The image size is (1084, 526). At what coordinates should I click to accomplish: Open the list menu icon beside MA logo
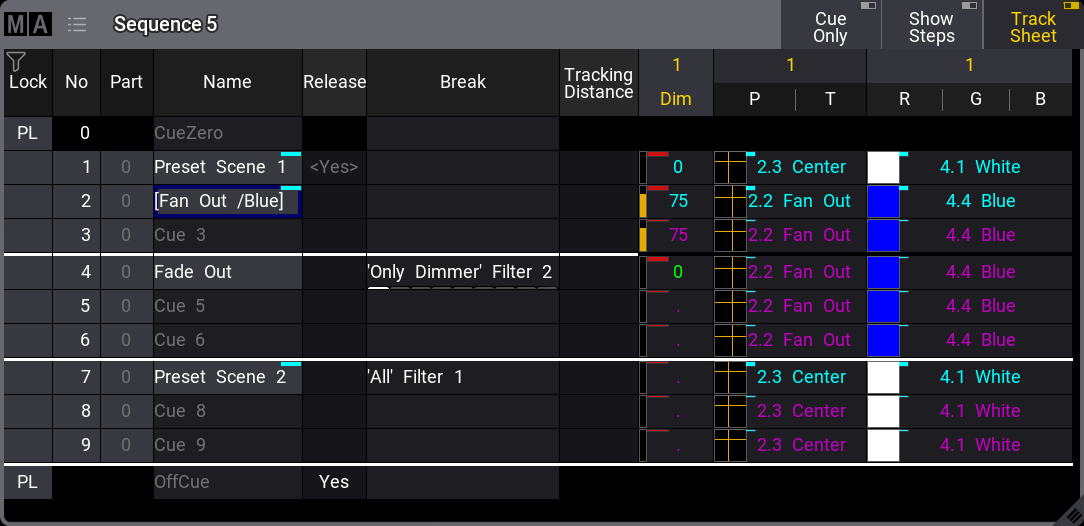[77, 24]
